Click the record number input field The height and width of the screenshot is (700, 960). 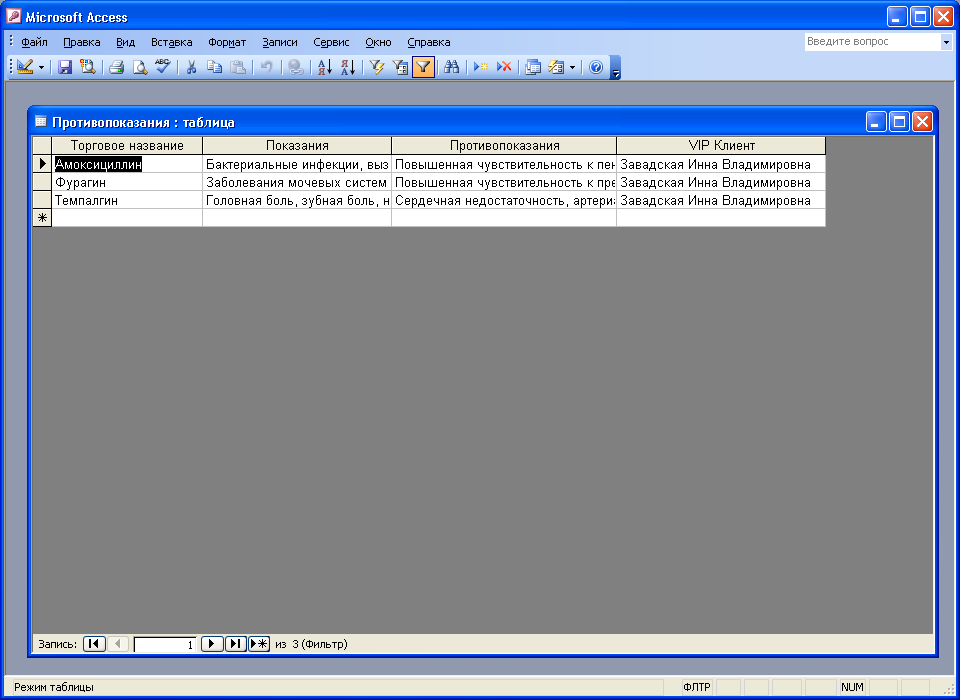point(165,644)
